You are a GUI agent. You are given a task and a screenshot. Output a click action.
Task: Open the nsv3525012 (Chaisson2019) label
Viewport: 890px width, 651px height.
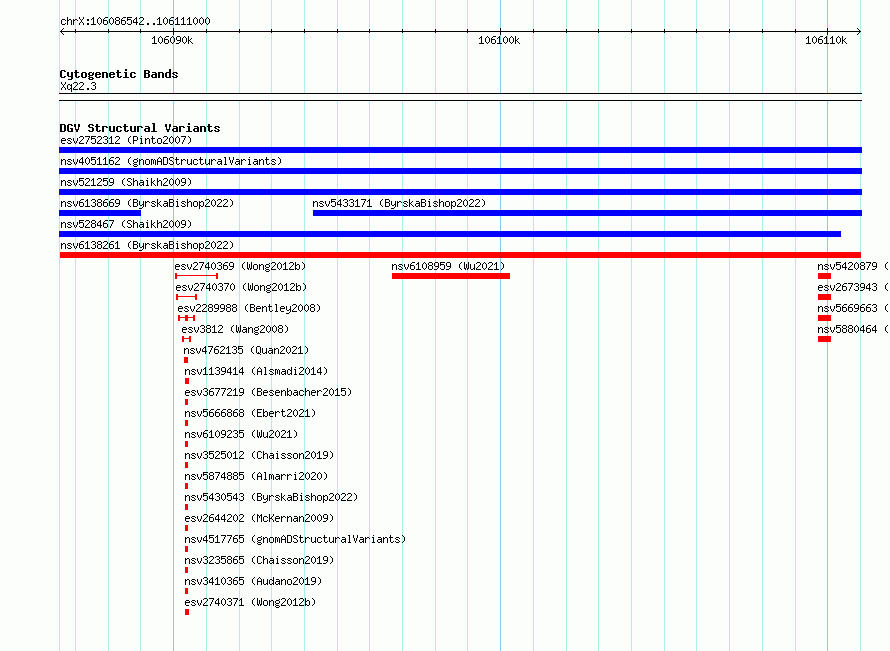(259, 455)
